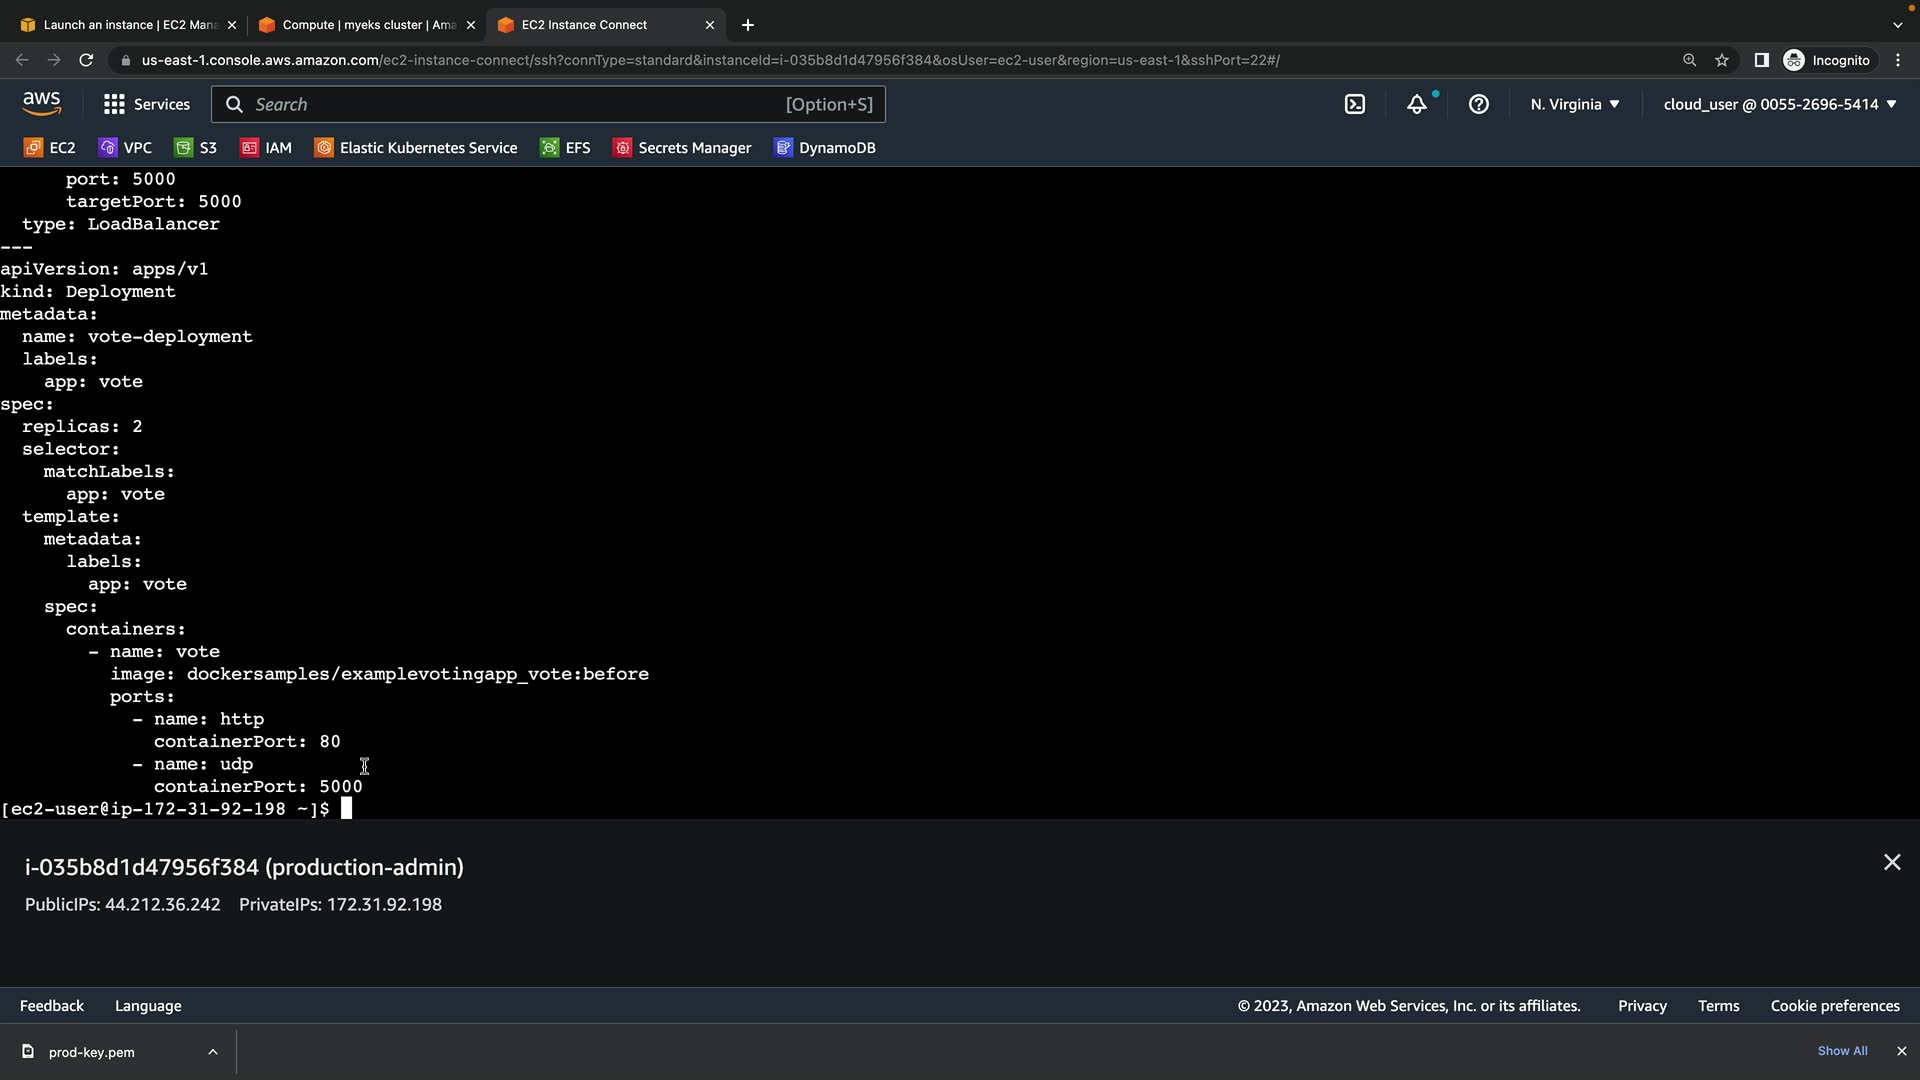Reload the browser page
Image resolution: width=1920 pixels, height=1080 pixels.
(86, 60)
